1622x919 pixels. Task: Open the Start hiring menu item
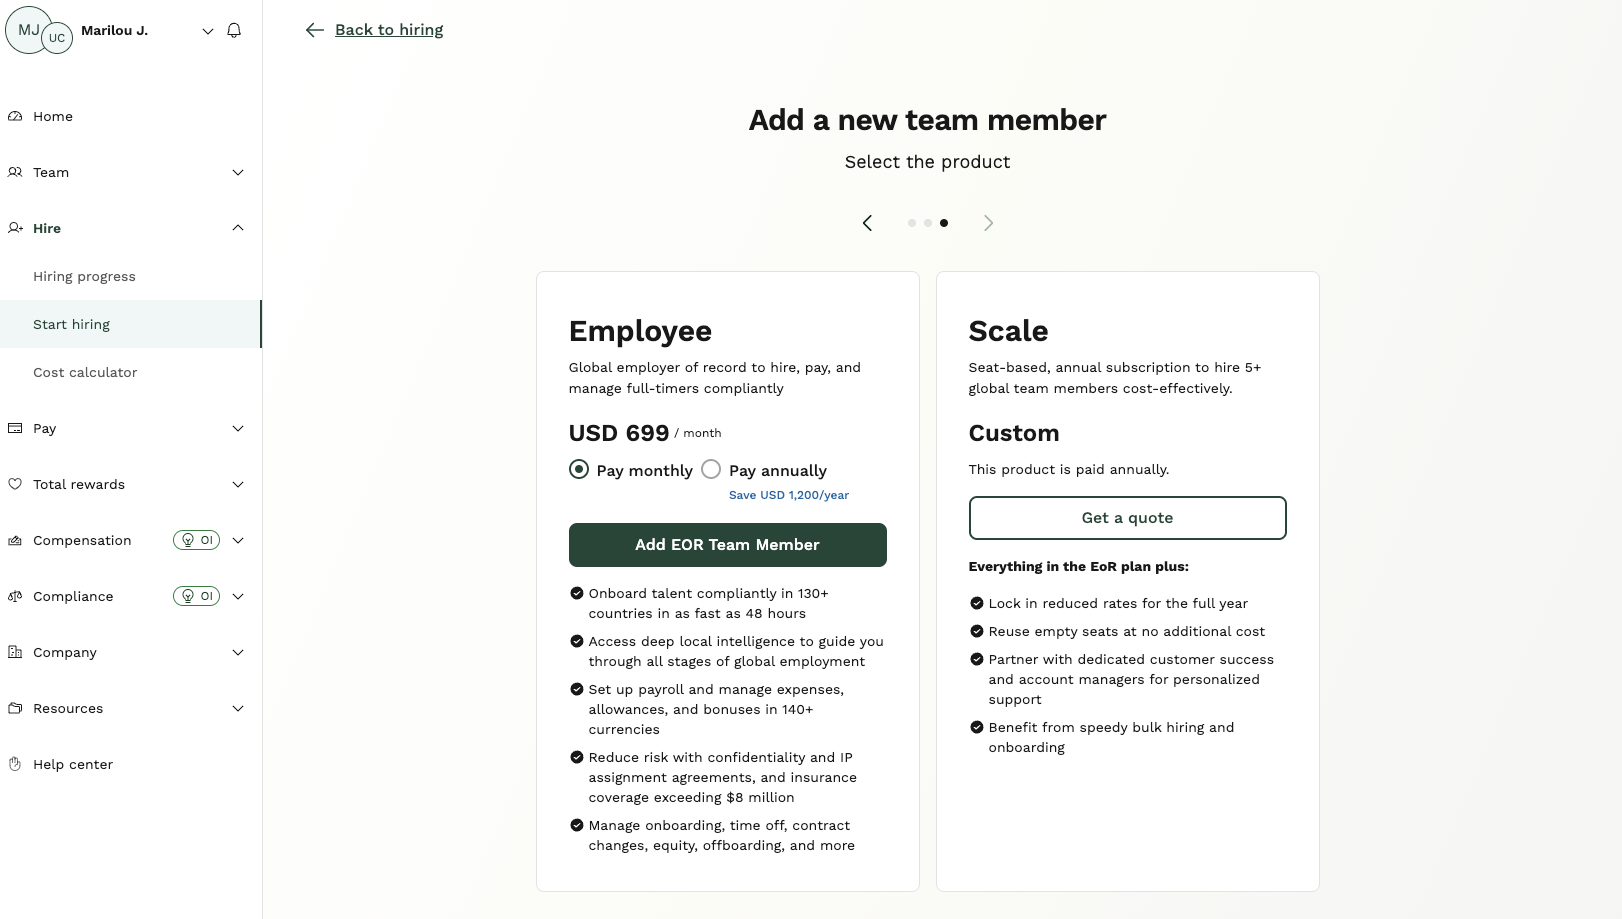[72, 324]
